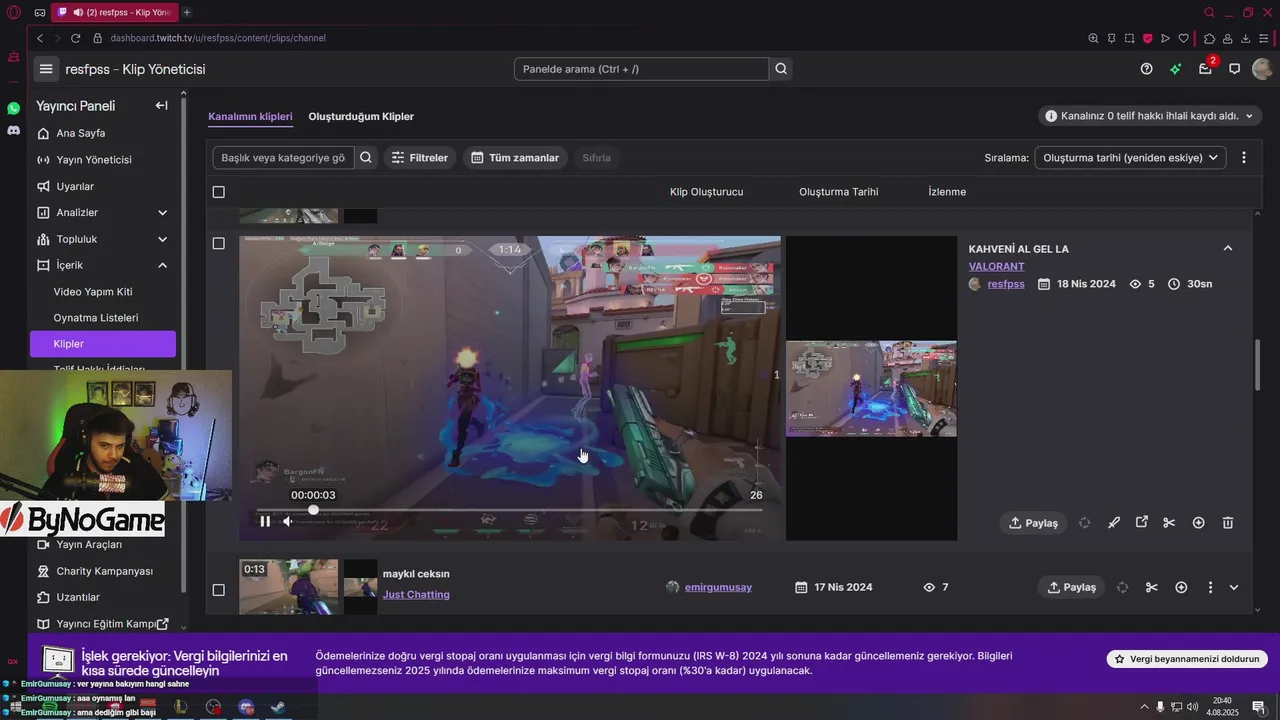Open the profile avatar menu
Viewport: 1280px width, 720px height.
(1262, 69)
